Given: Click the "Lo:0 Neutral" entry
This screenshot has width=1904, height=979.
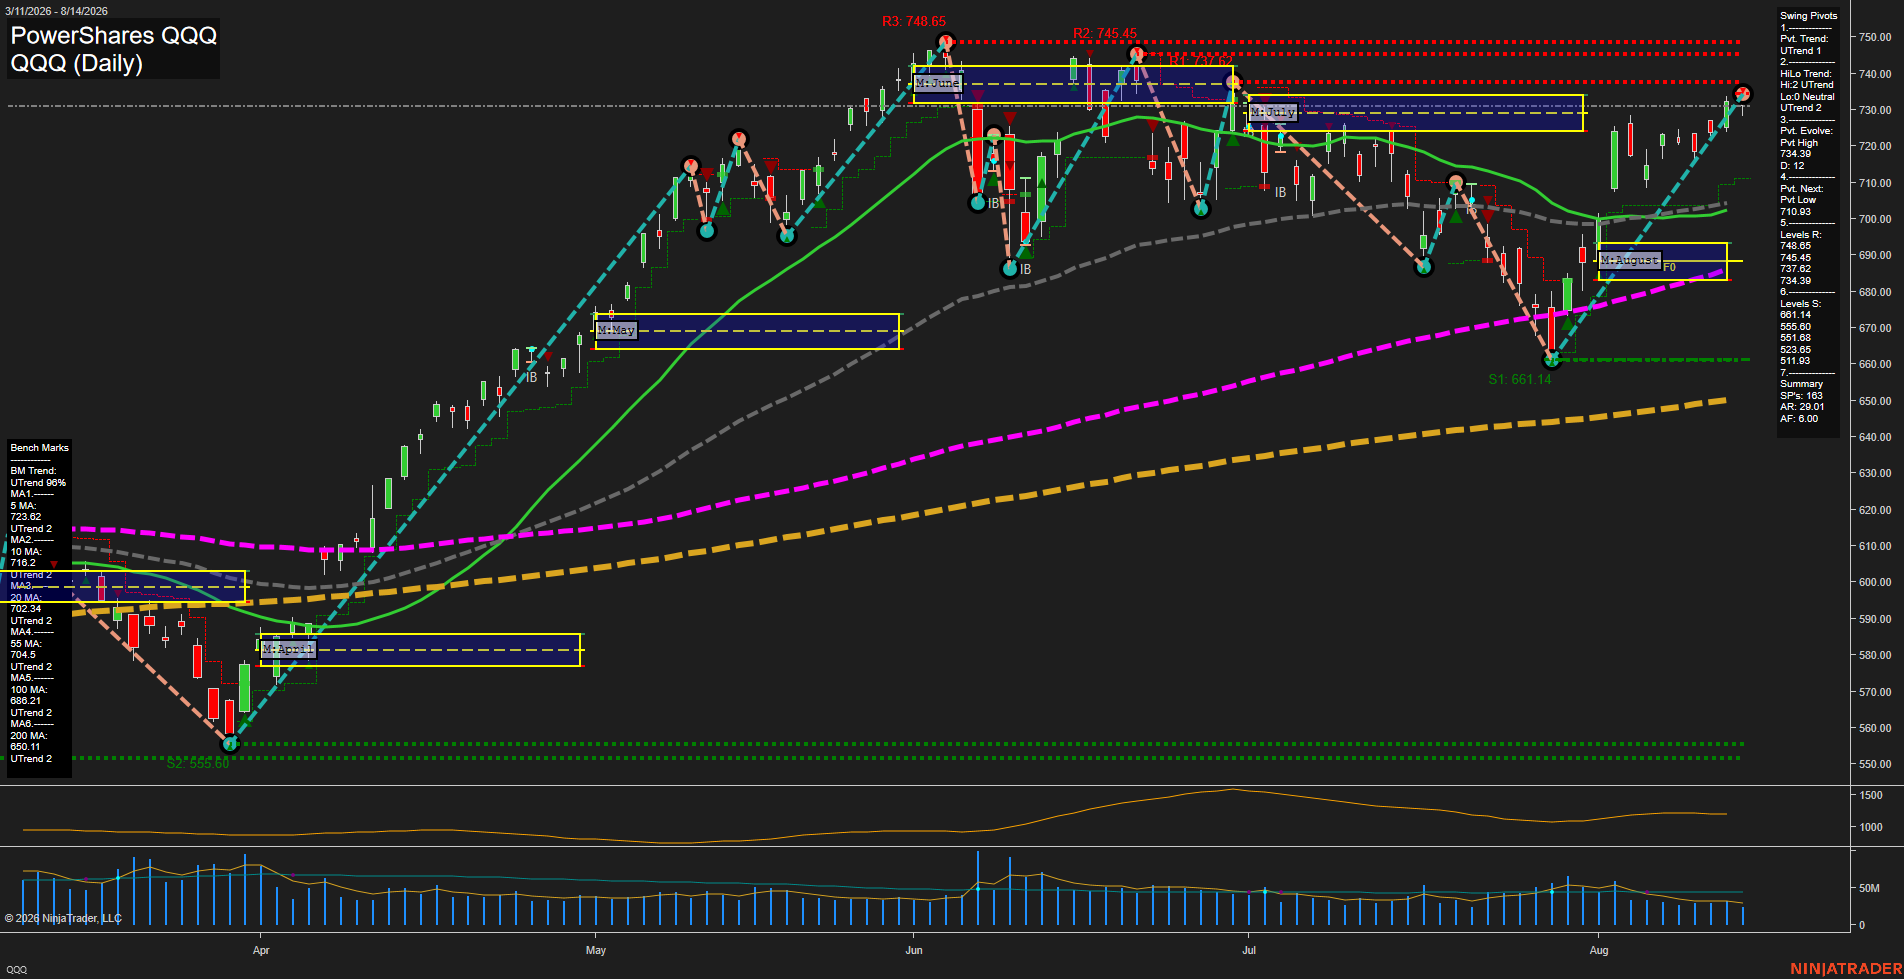Looking at the screenshot, I should point(1807,97).
